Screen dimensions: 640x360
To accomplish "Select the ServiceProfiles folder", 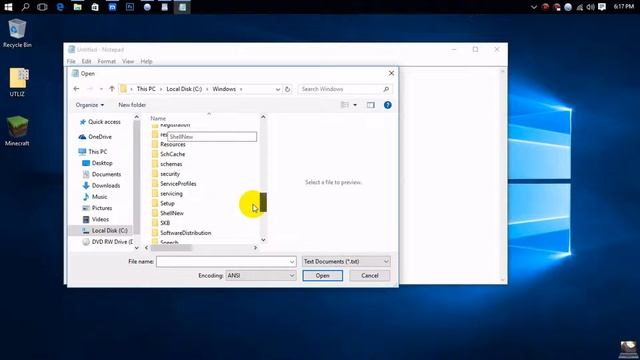I will 174,184.
